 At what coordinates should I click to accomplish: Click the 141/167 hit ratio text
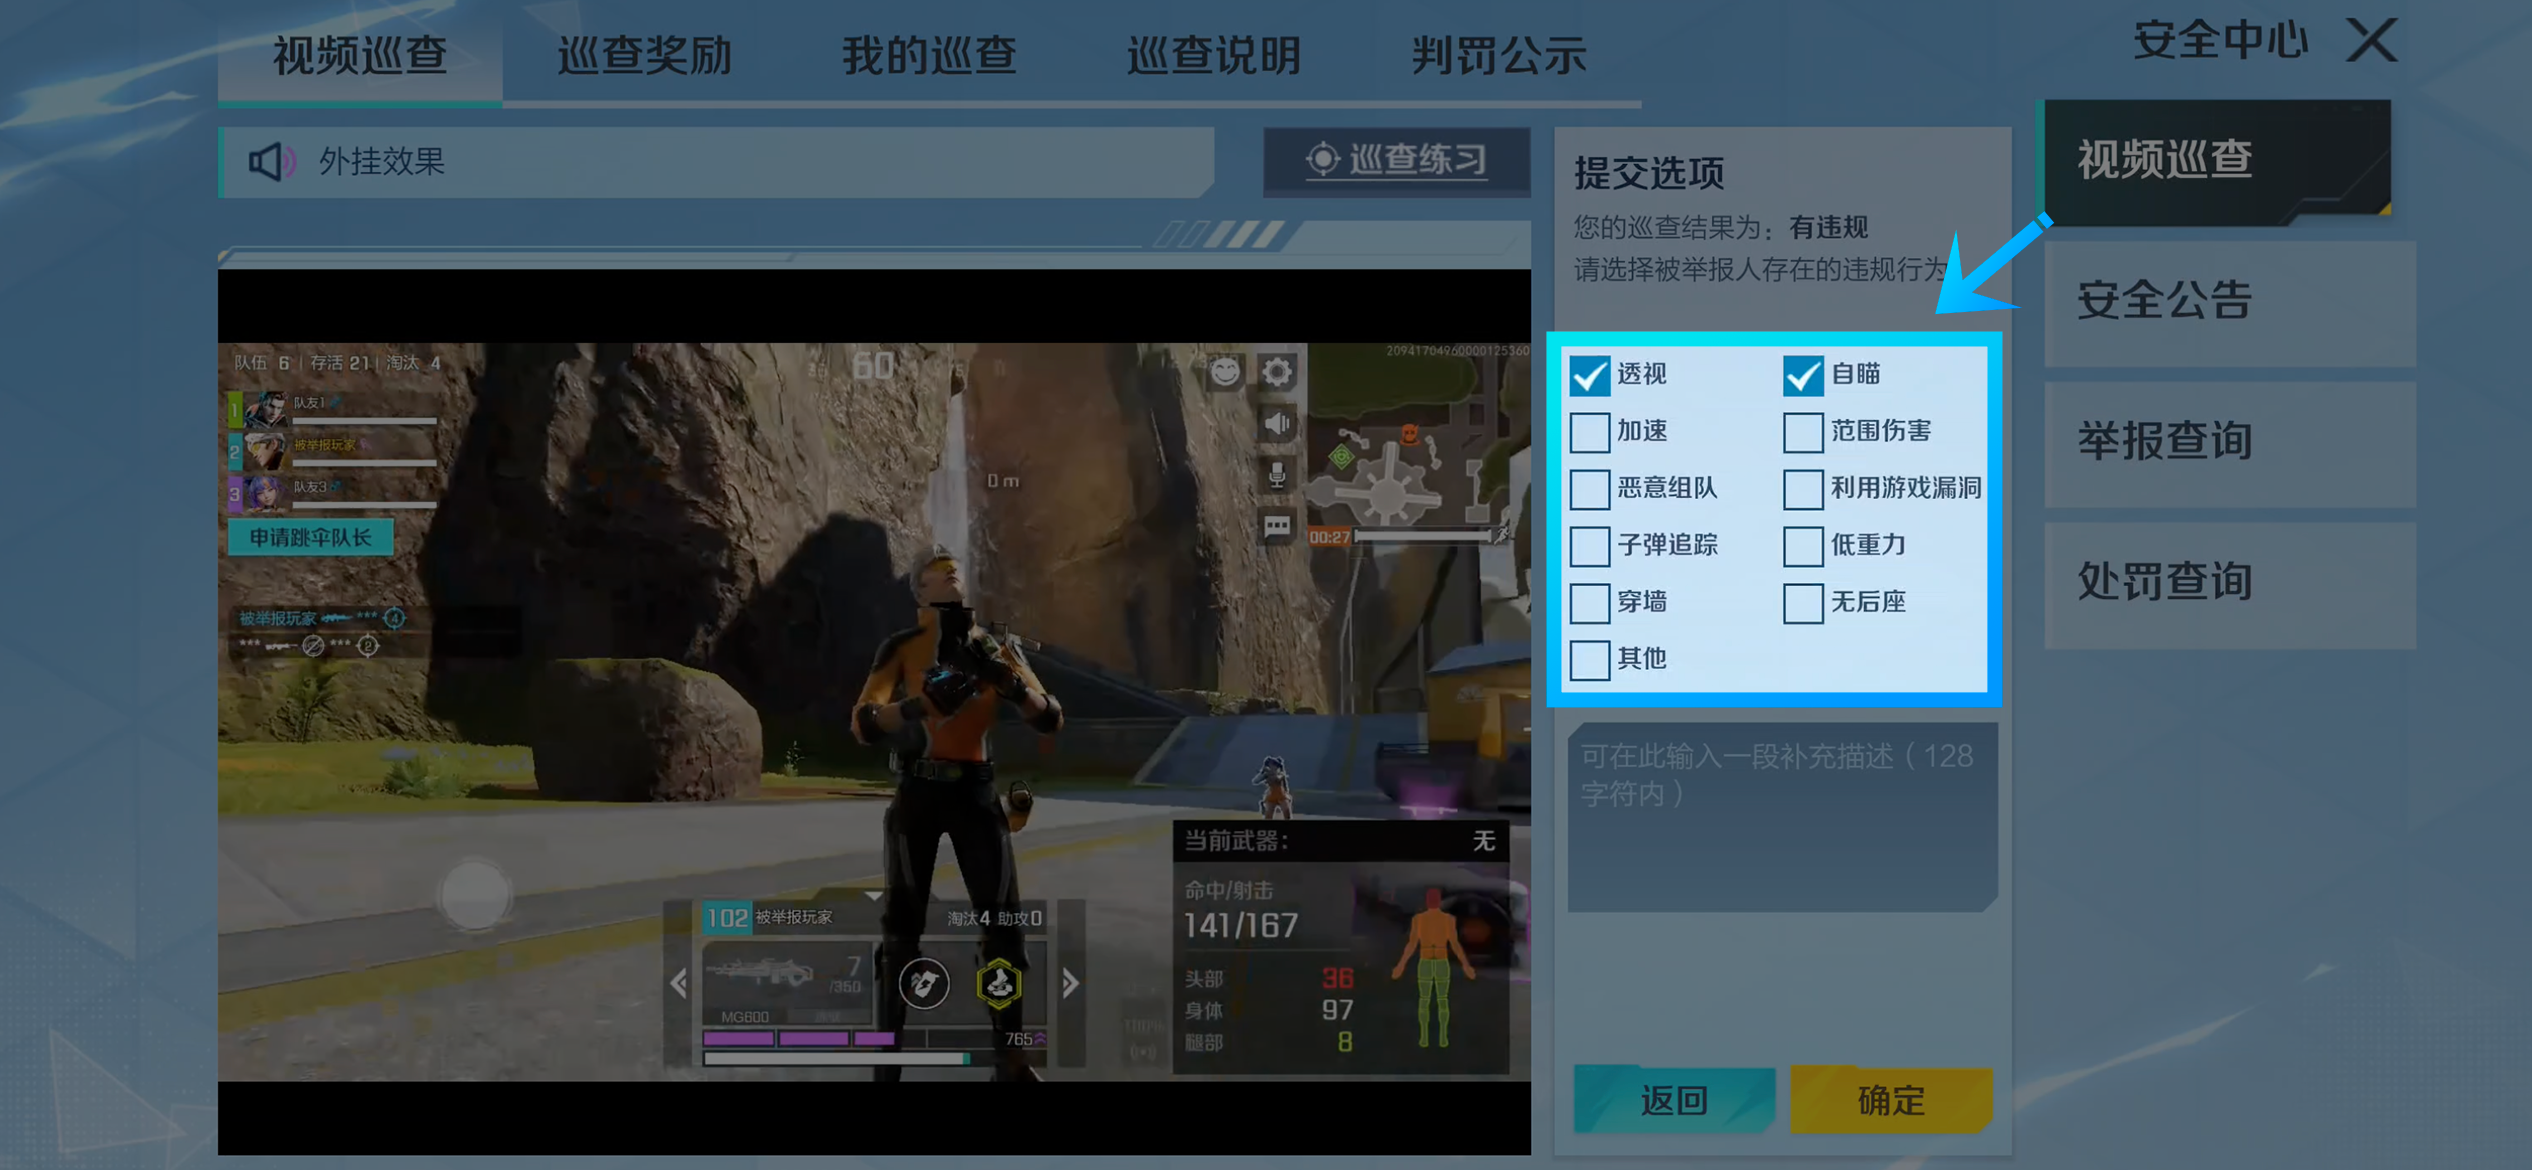[1241, 926]
